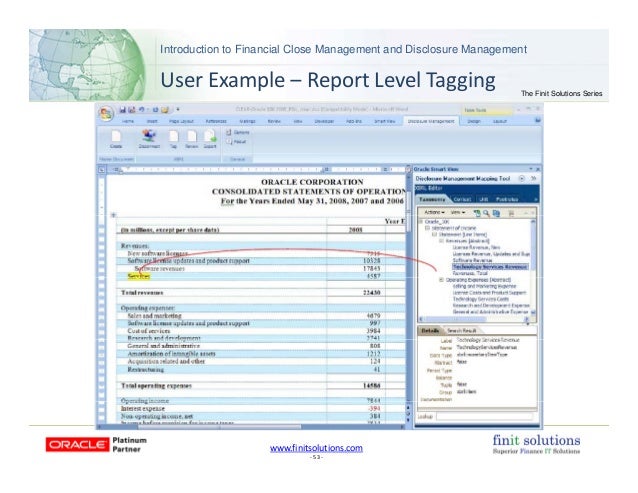This screenshot has width=638, height=493.
Task: Switch to the Footnotes tab
Action: [507, 199]
